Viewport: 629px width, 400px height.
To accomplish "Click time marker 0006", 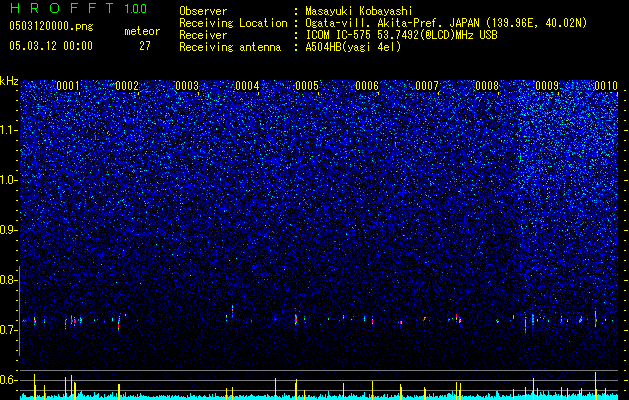I will point(367,86).
